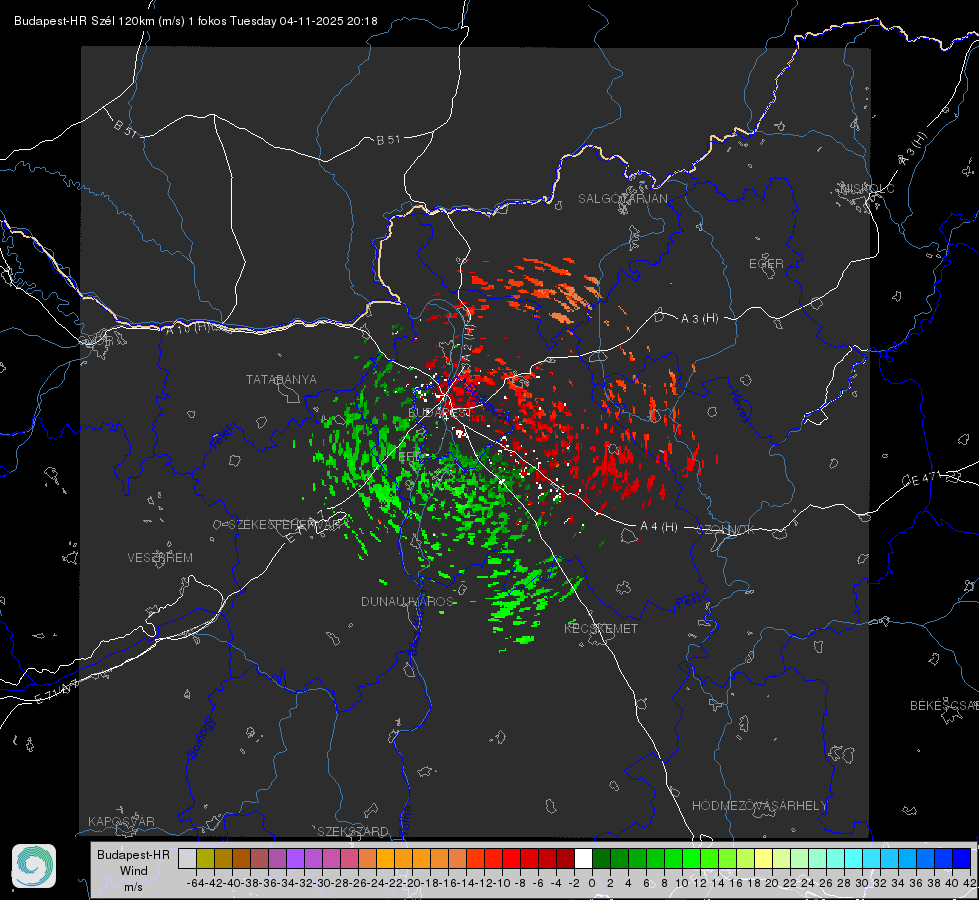The image size is (979, 900).
Task: Choose the pure red swatch between -10 and -8
Action: coord(511,858)
